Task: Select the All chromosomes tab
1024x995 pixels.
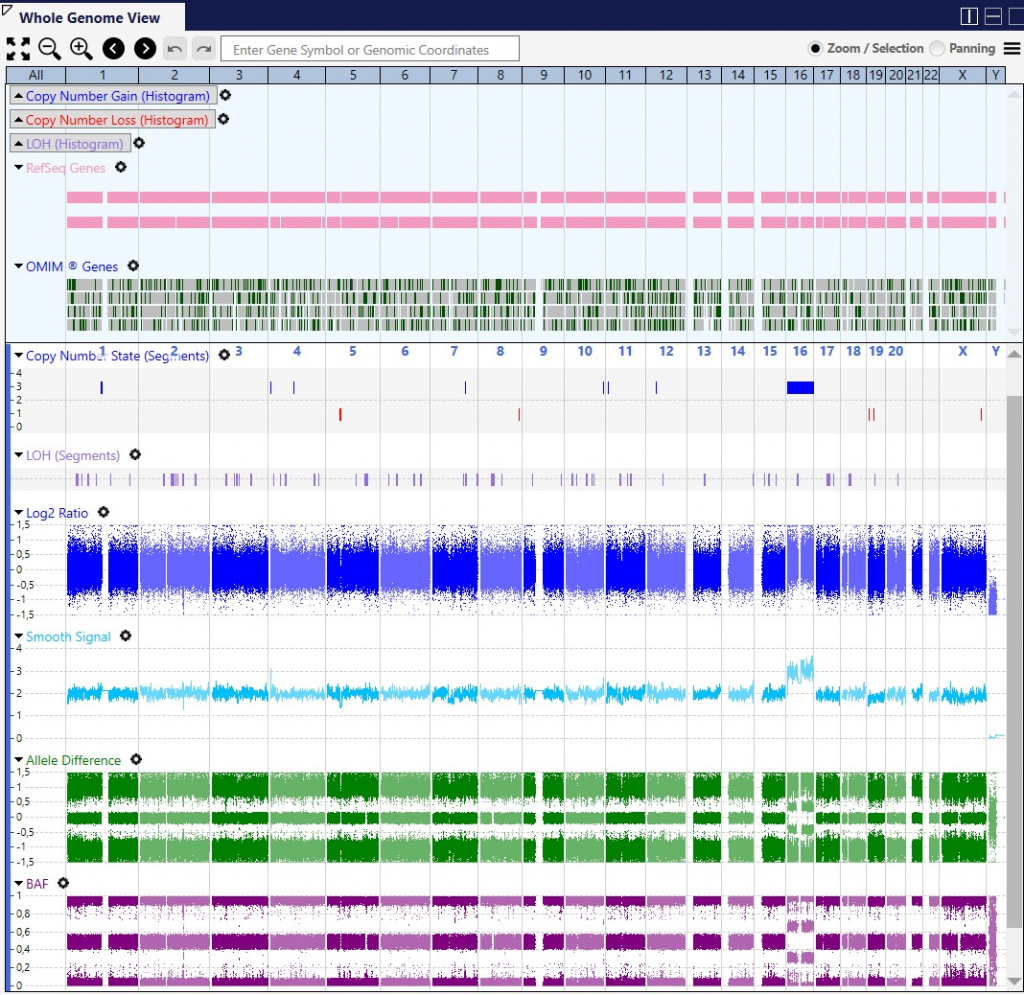Action: pos(36,75)
